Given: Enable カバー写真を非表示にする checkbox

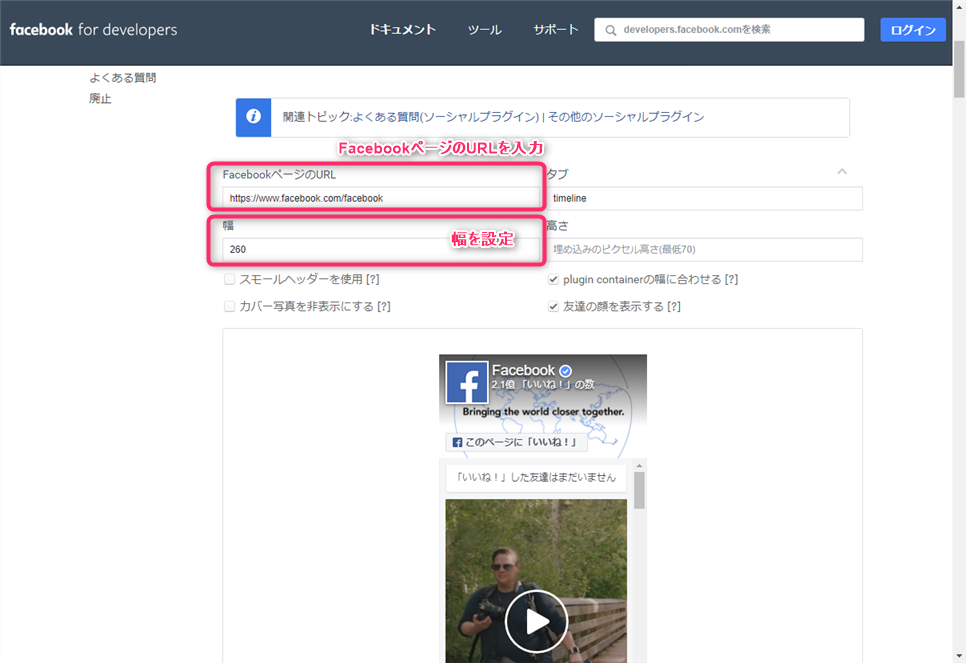Looking at the screenshot, I should (229, 306).
